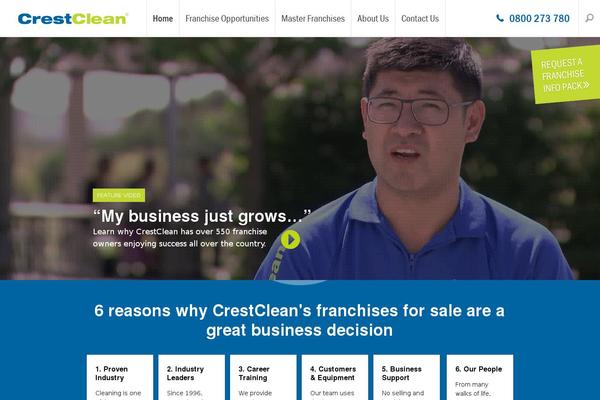Select the Business Support card
The height and width of the screenshot is (400, 600).
tap(407, 377)
